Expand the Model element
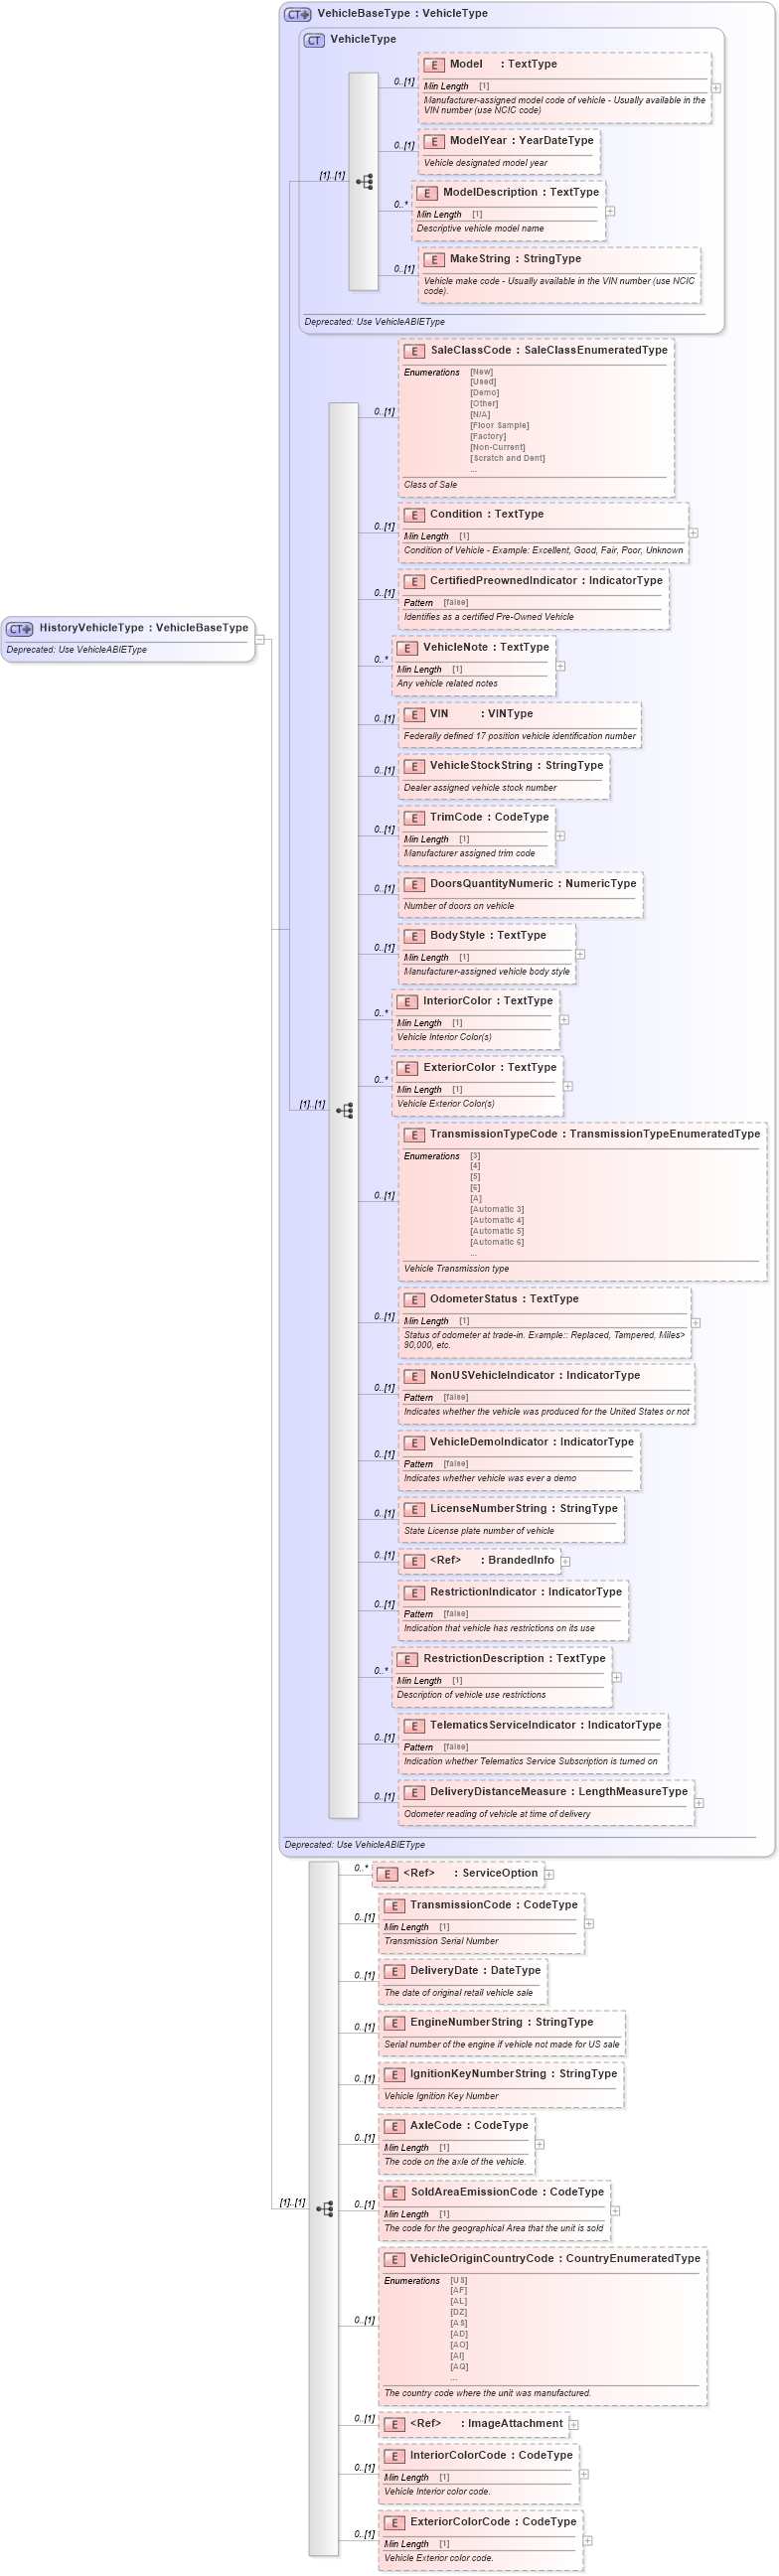Screen dimensions: 779x2576 pyautogui.click(x=716, y=88)
